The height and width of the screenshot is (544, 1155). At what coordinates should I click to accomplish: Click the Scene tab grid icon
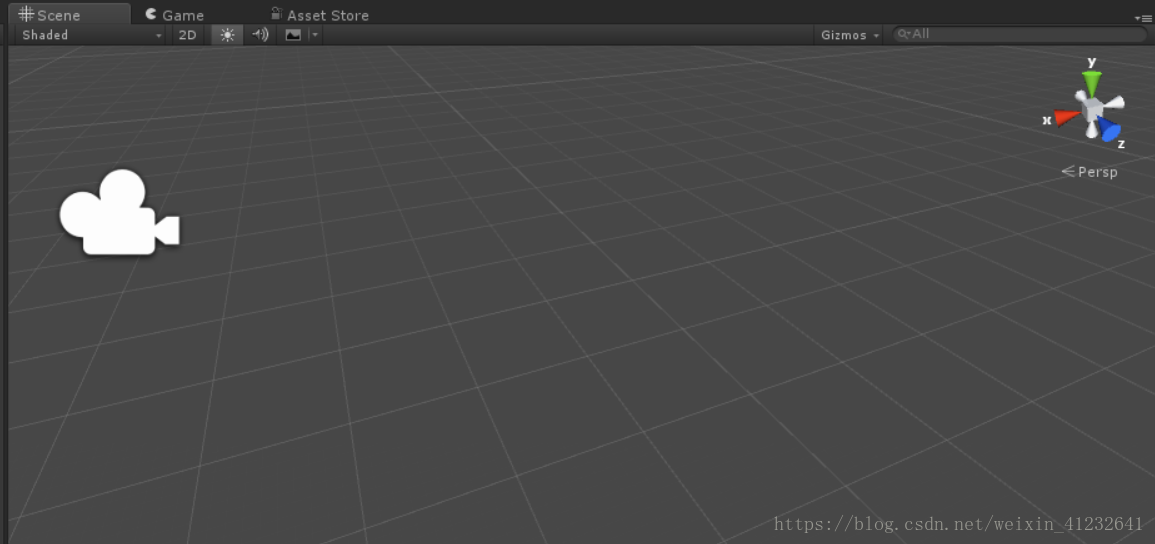tap(27, 14)
